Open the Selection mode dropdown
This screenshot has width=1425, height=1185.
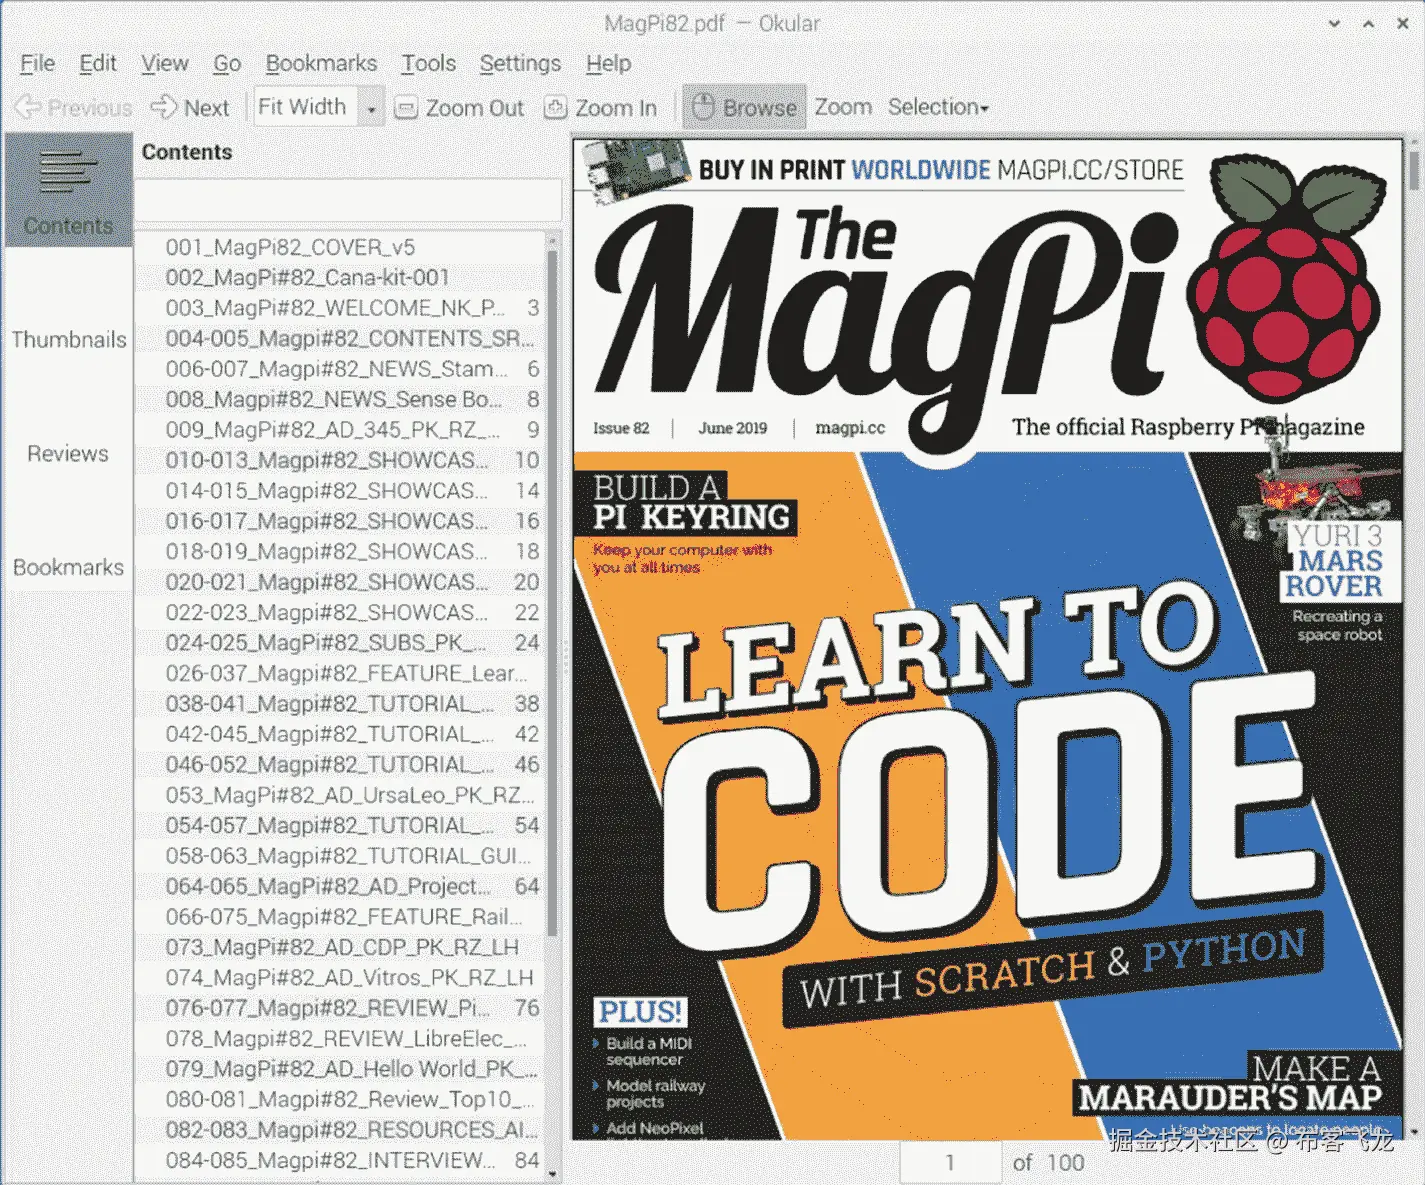(x=936, y=107)
